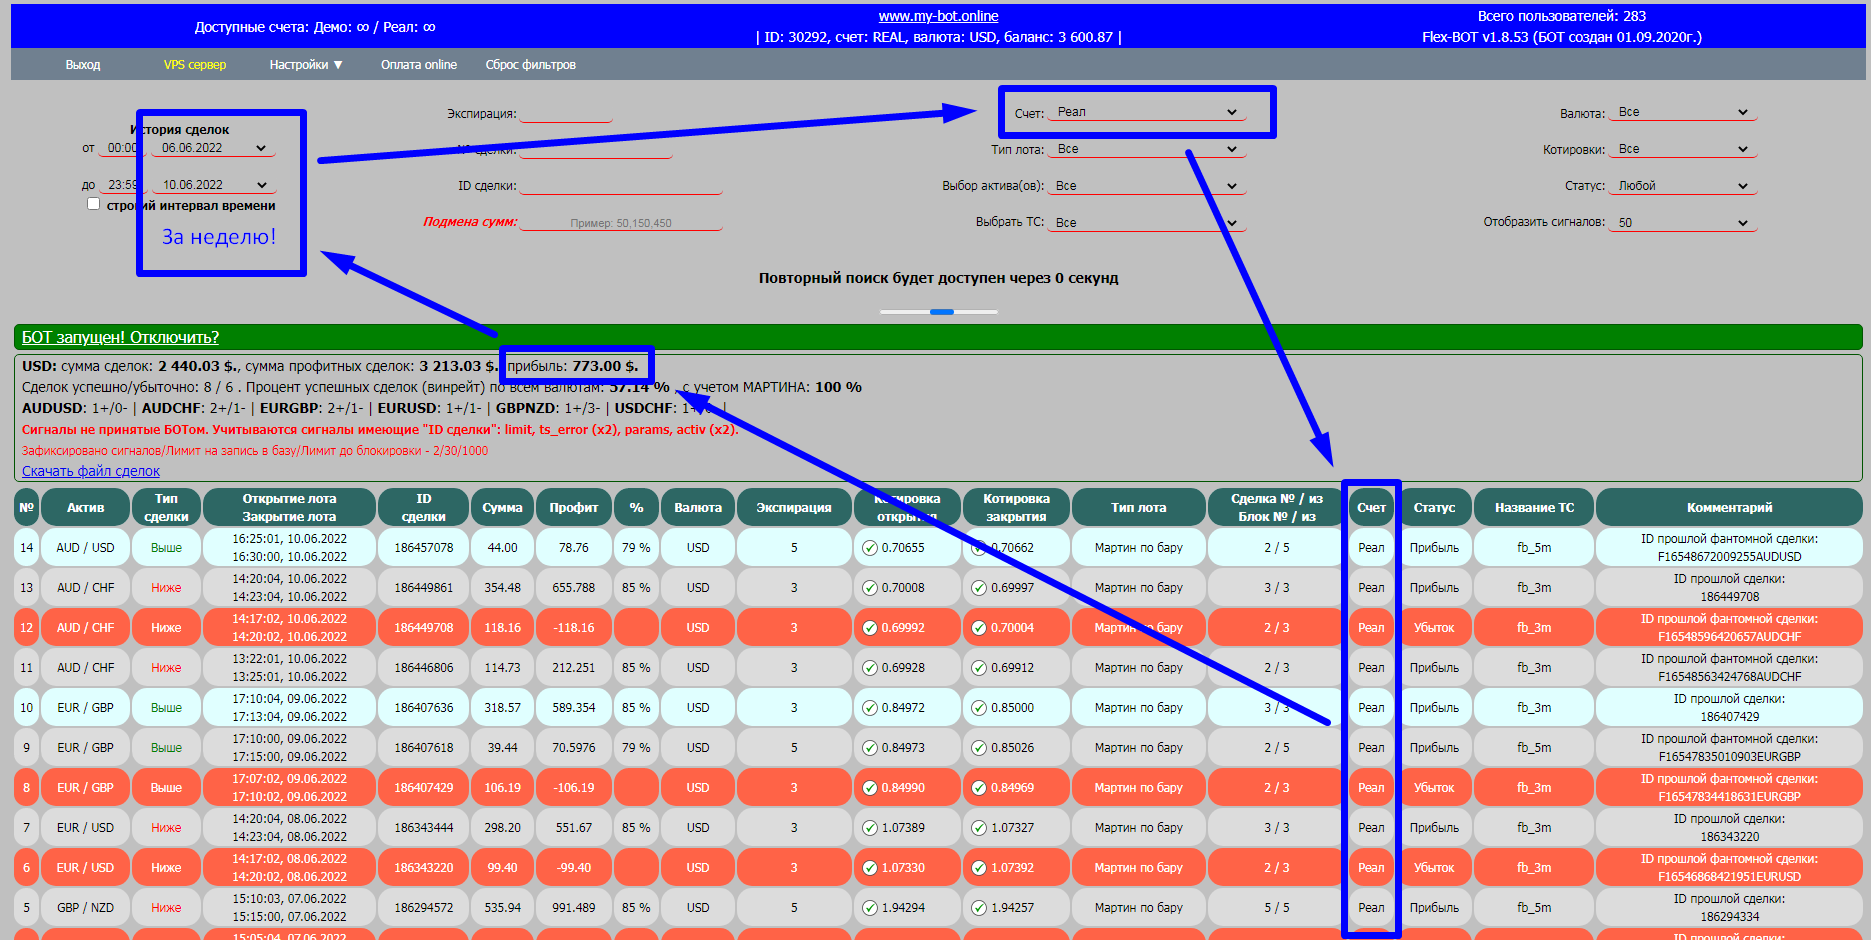Image resolution: width=1871 pixels, height=940 pixels.
Task: Click check icon beside closing quote 1.07327
Action: point(979,828)
